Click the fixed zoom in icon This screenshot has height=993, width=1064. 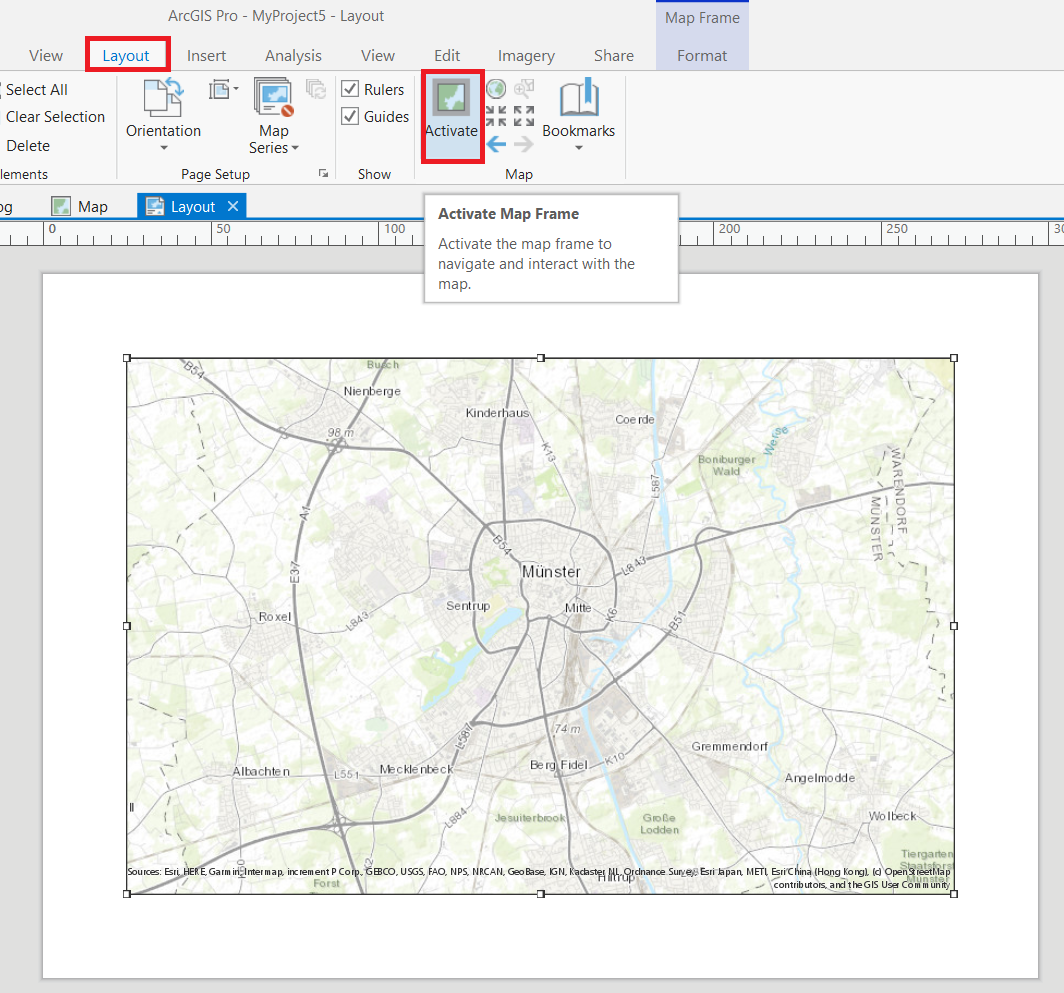coord(496,116)
